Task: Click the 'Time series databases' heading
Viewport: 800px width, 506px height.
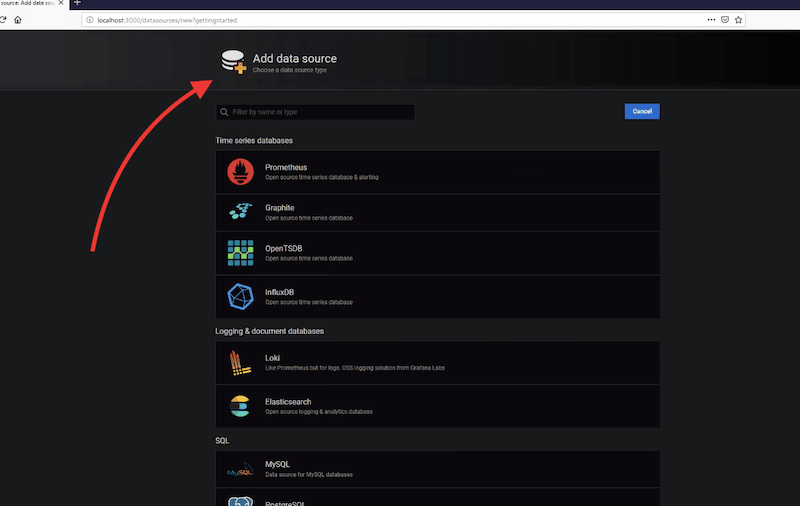Action: 254,140
